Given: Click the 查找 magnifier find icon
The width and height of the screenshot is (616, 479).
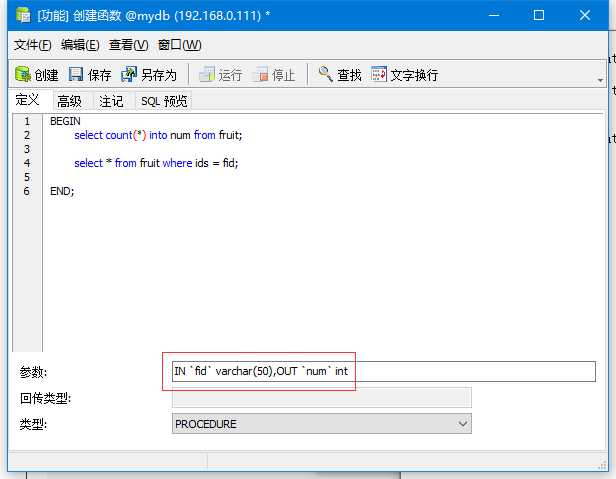Looking at the screenshot, I should (x=326, y=74).
